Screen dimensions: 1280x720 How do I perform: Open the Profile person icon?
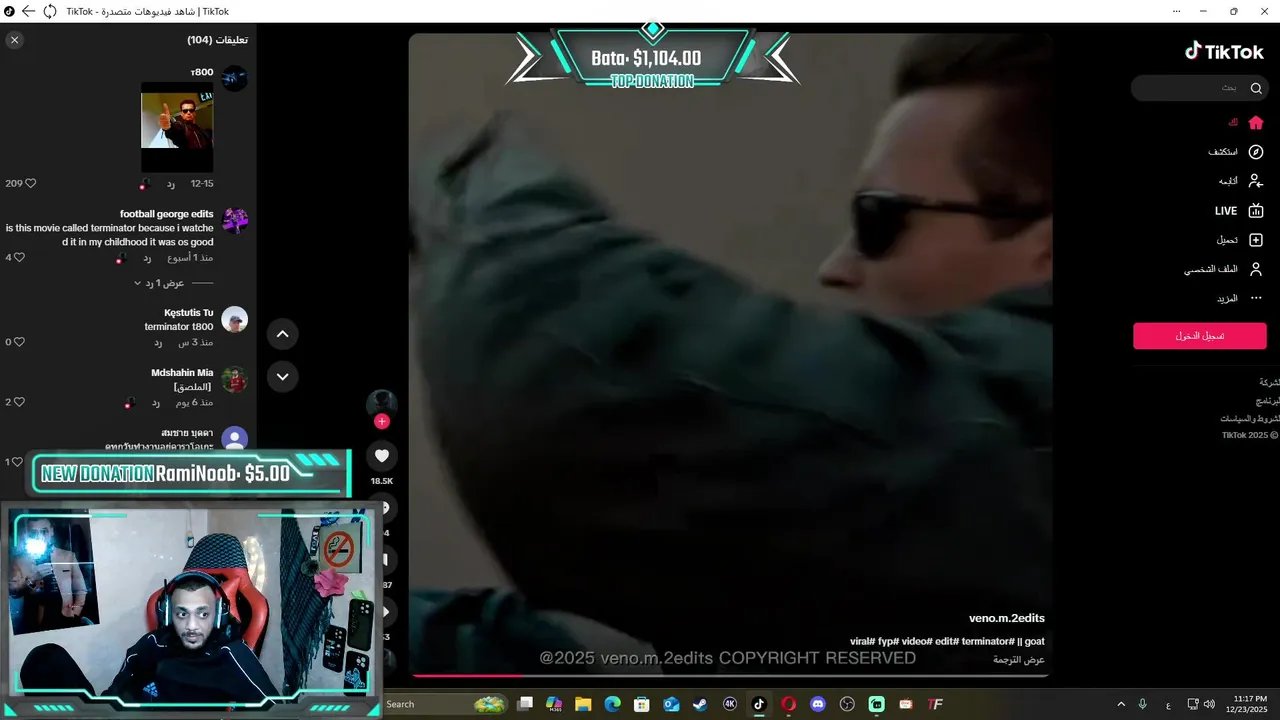coord(1256,269)
